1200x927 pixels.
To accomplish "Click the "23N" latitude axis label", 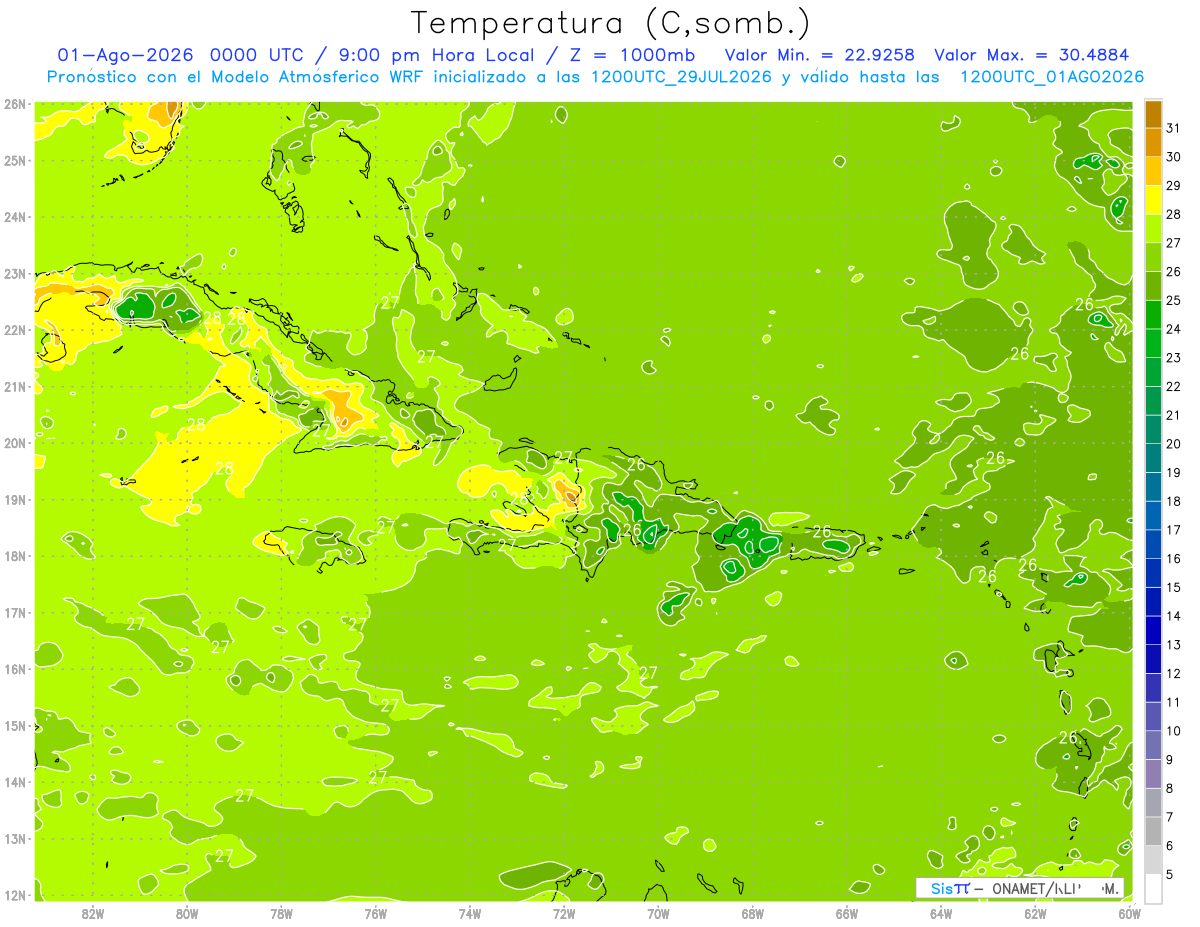I will 15,273.
